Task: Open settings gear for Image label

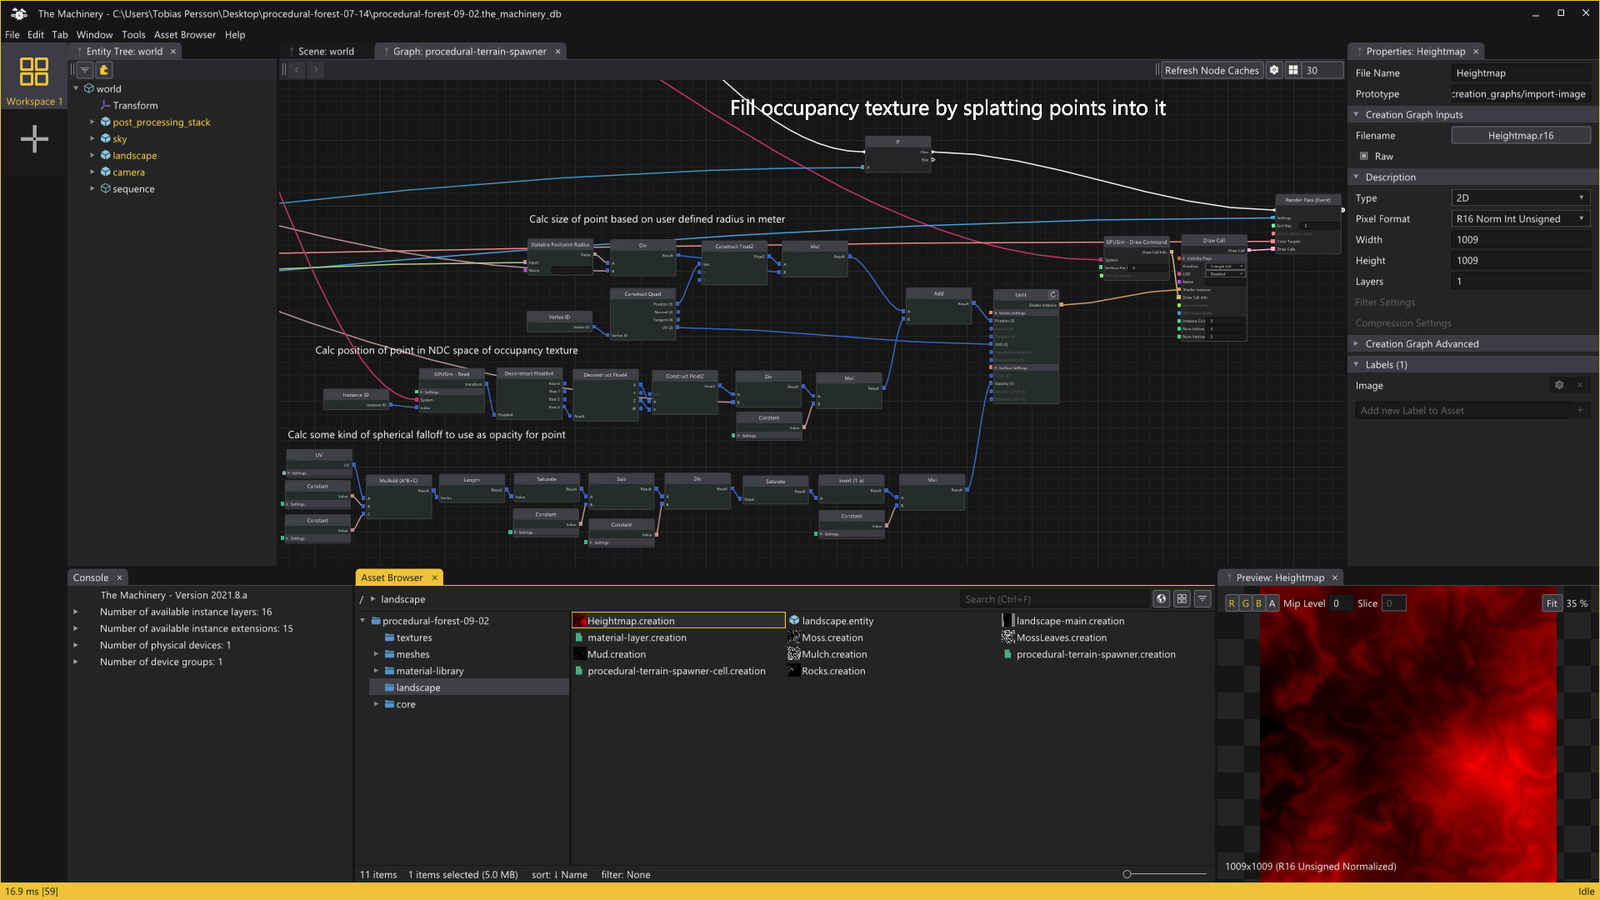Action: point(1559,385)
